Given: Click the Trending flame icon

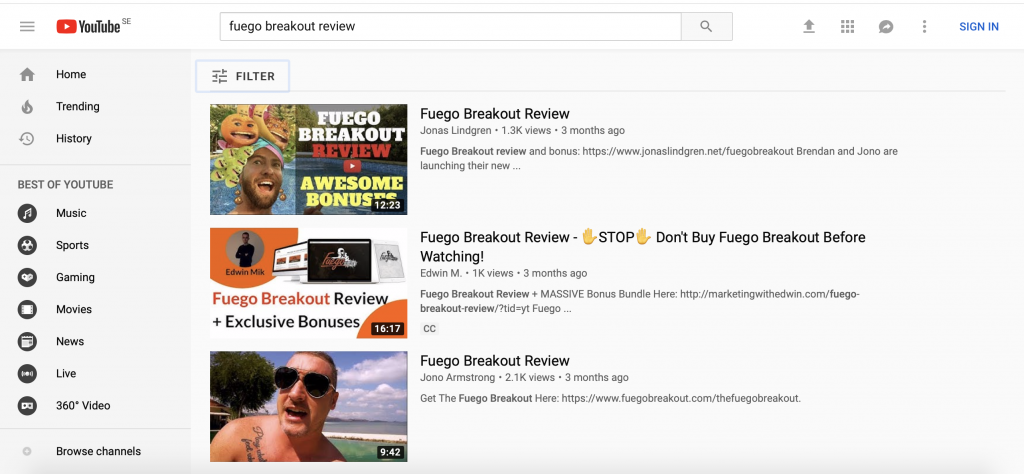Looking at the screenshot, I should (27, 106).
